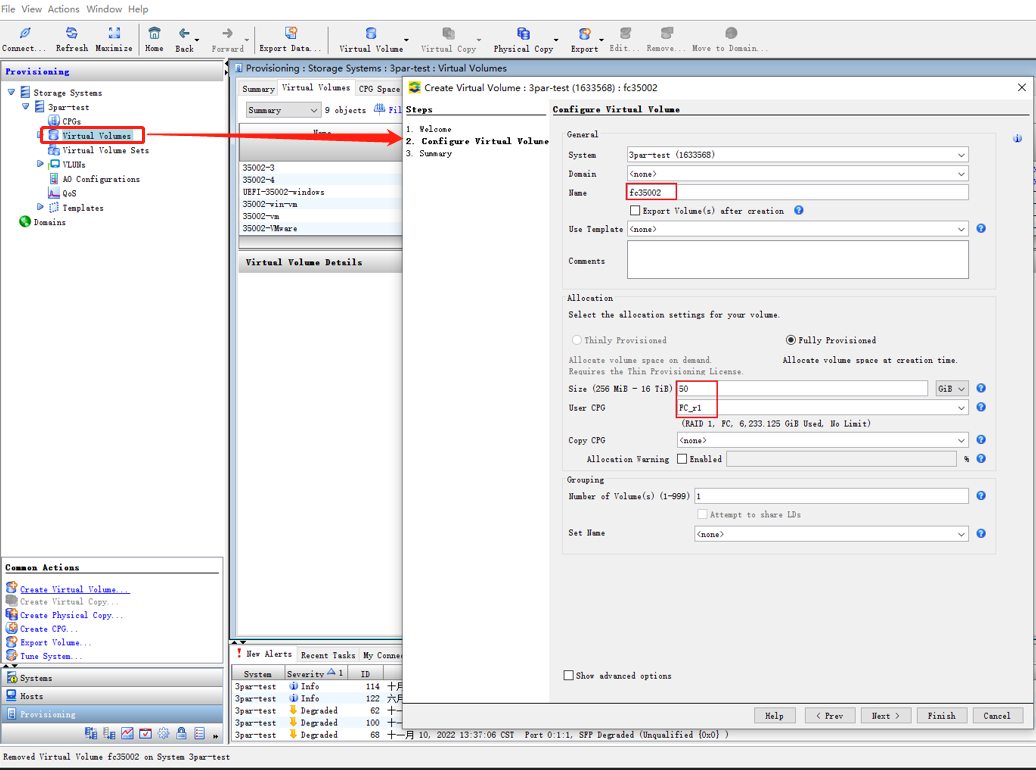Click the AO Configurations tree icon
Viewport: 1036px width, 770px height.
pos(54,178)
